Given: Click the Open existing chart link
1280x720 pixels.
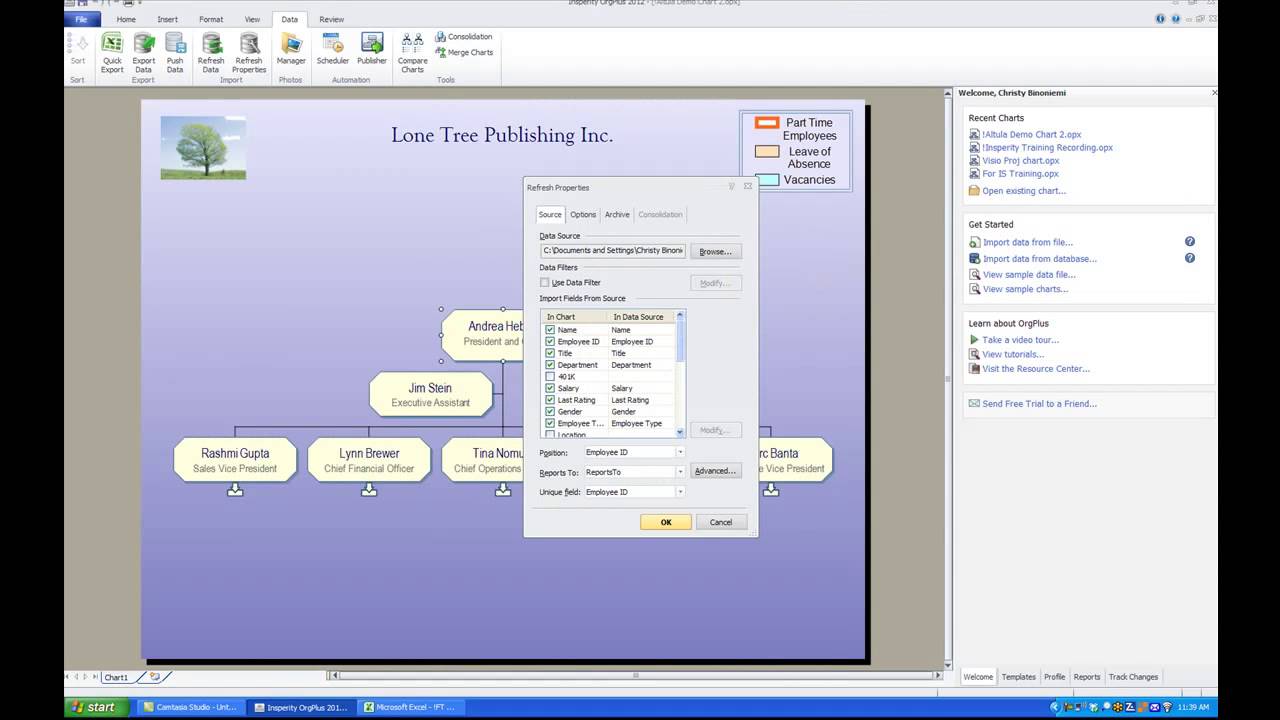Looking at the screenshot, I should (x=1024, y=191).
